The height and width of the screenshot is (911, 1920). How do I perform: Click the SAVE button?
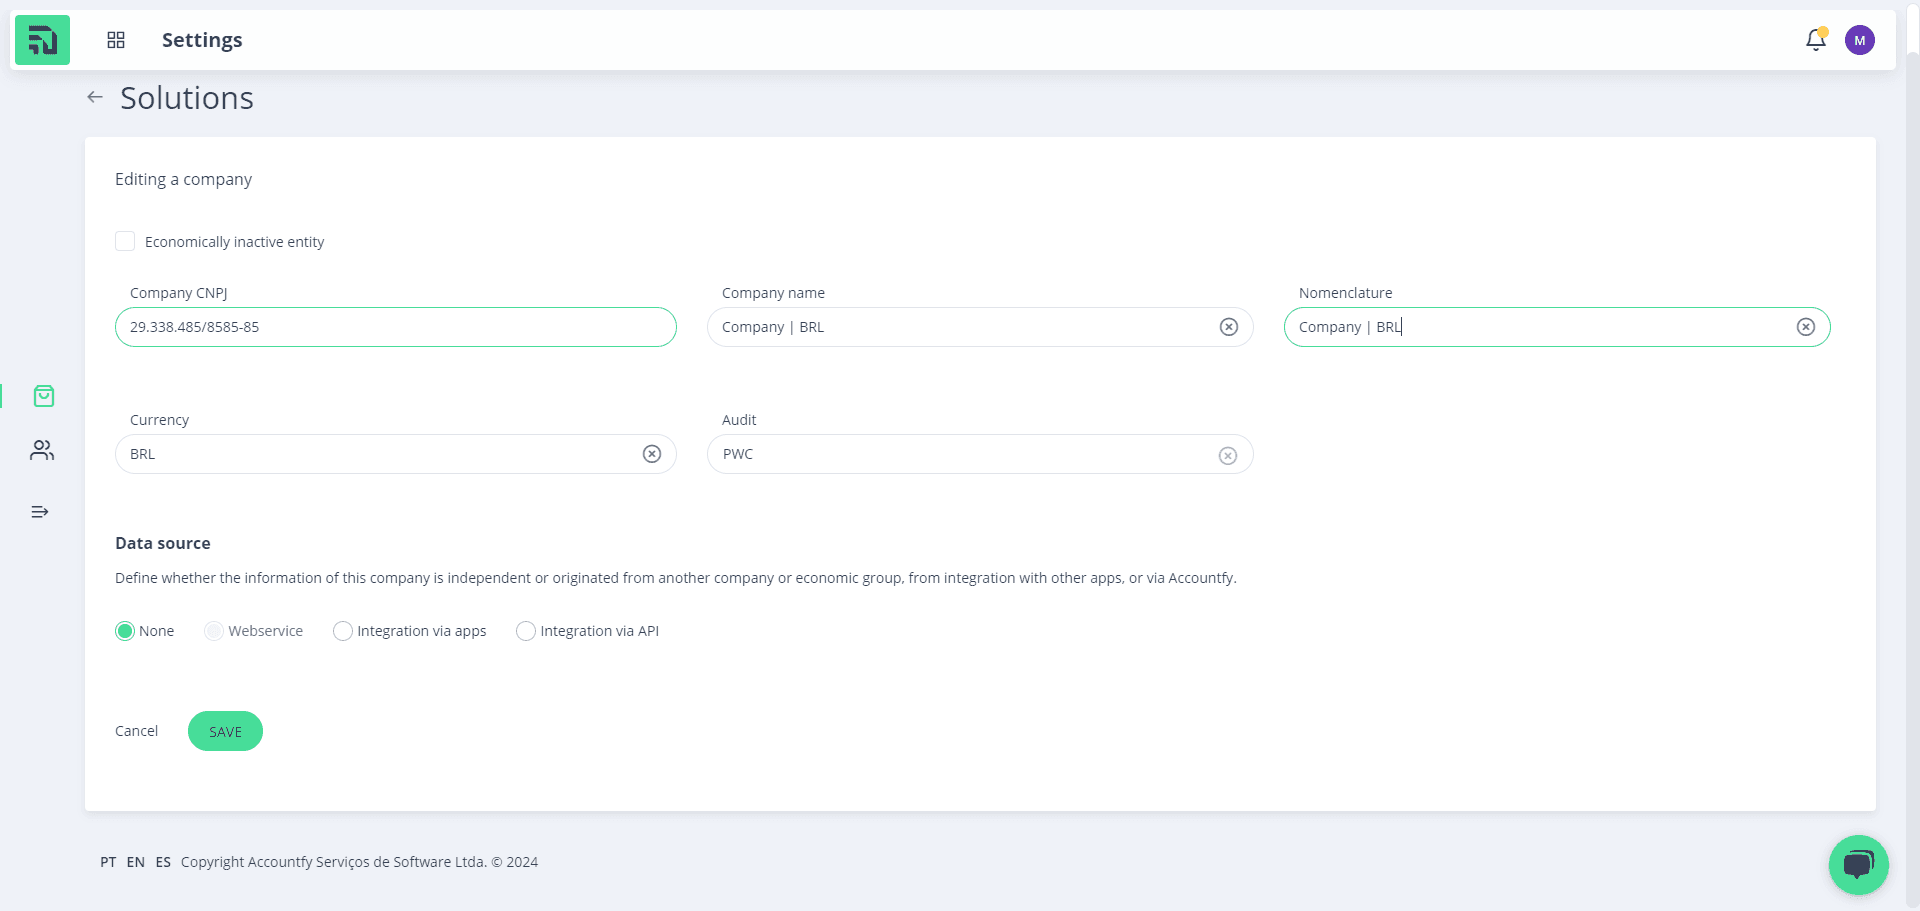coord(225,731)
